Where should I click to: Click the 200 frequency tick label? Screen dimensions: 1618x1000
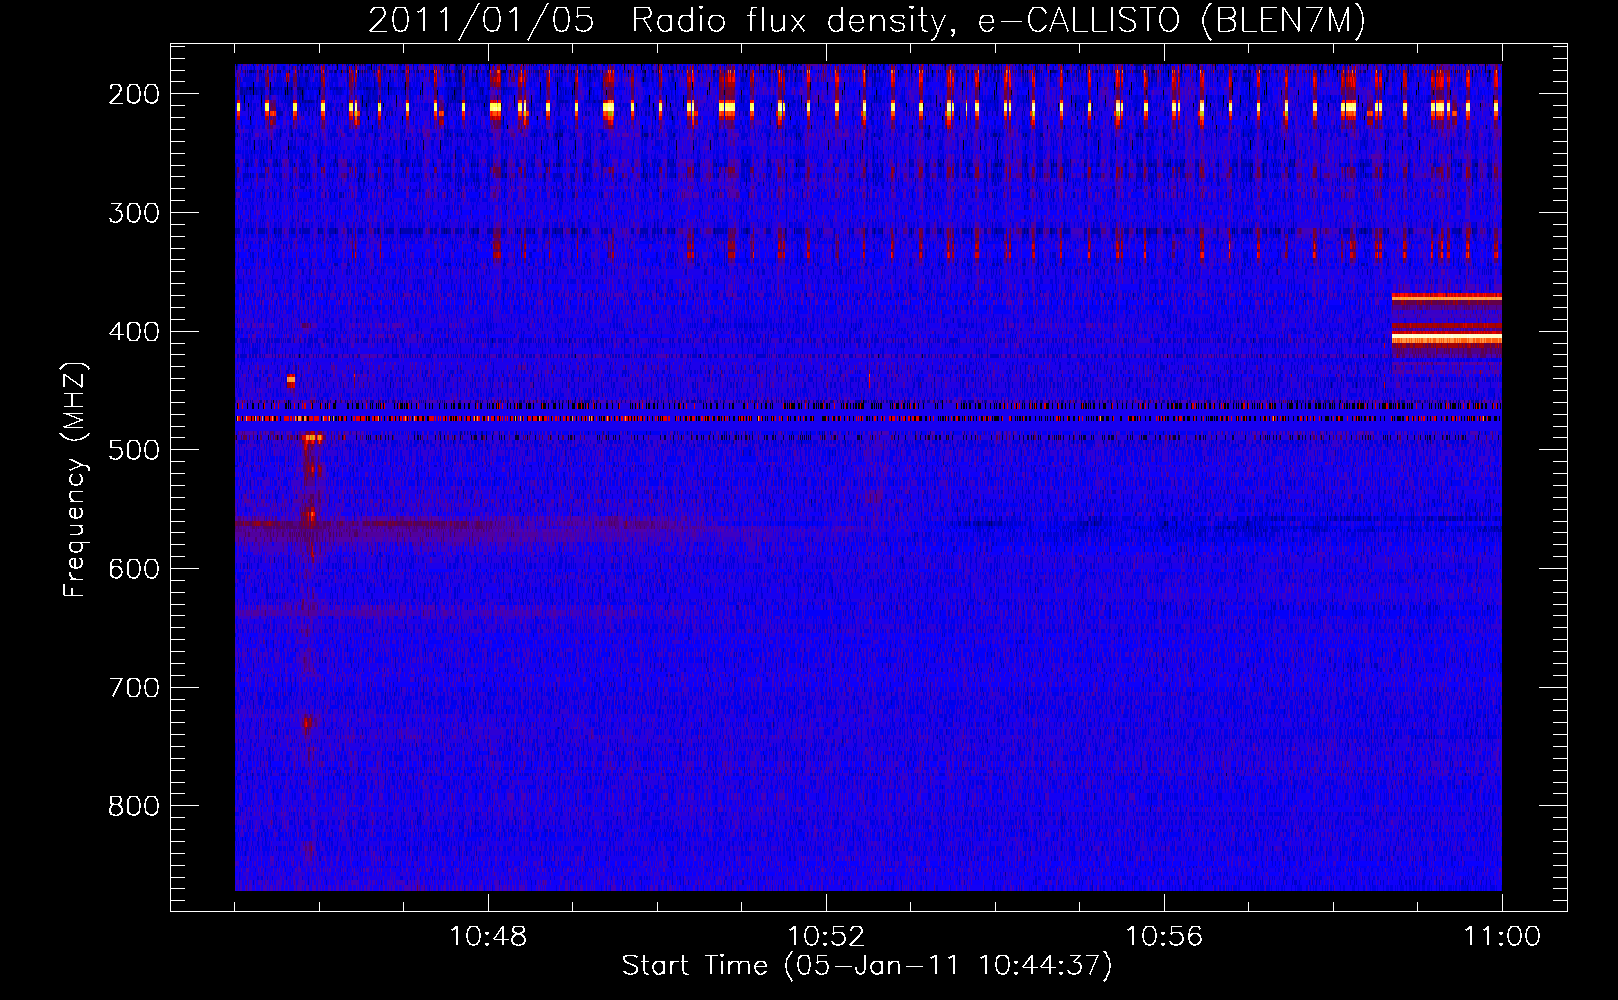tap(134, 94)
